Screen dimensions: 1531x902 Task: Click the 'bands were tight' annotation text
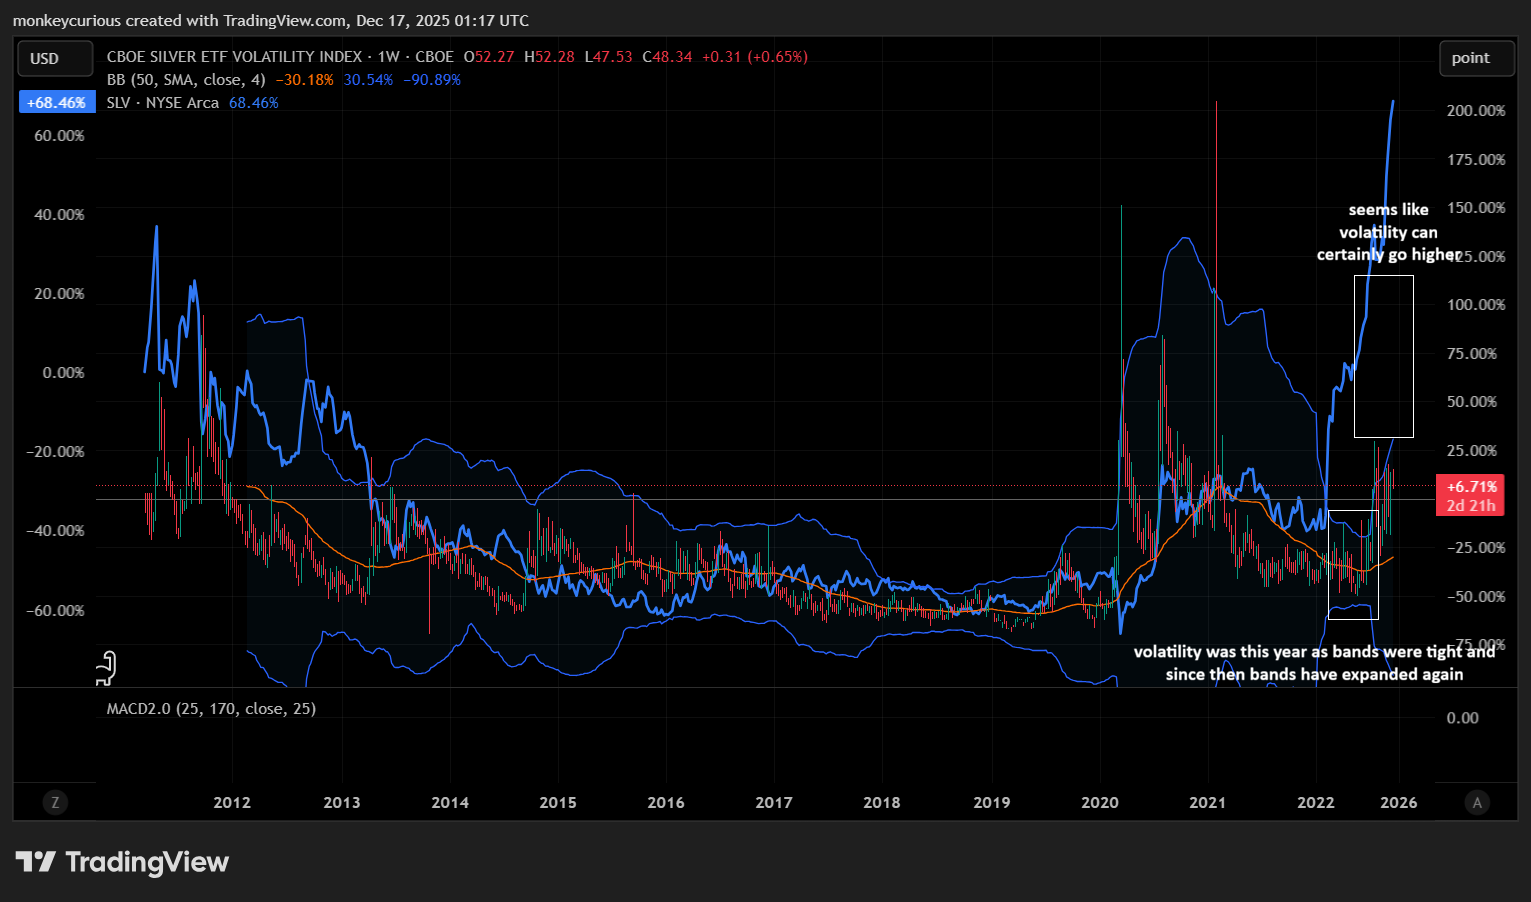(x=1314, y=663)
